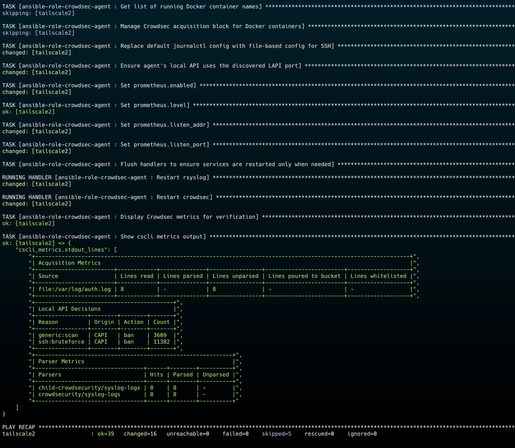Click the 'Ensure agent's local API uses' task line

coord(258,66)
